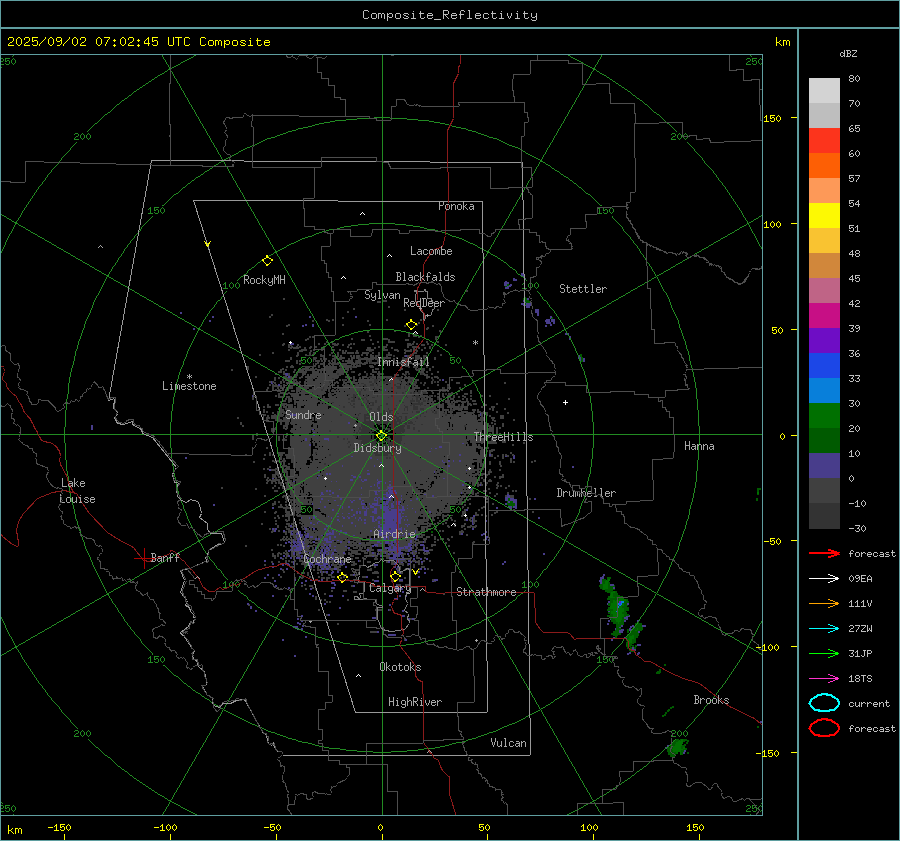Select the white 09EA arrow symbol
Image resolution: width=900 pixels, height=841 pixels.
(824, 579)
